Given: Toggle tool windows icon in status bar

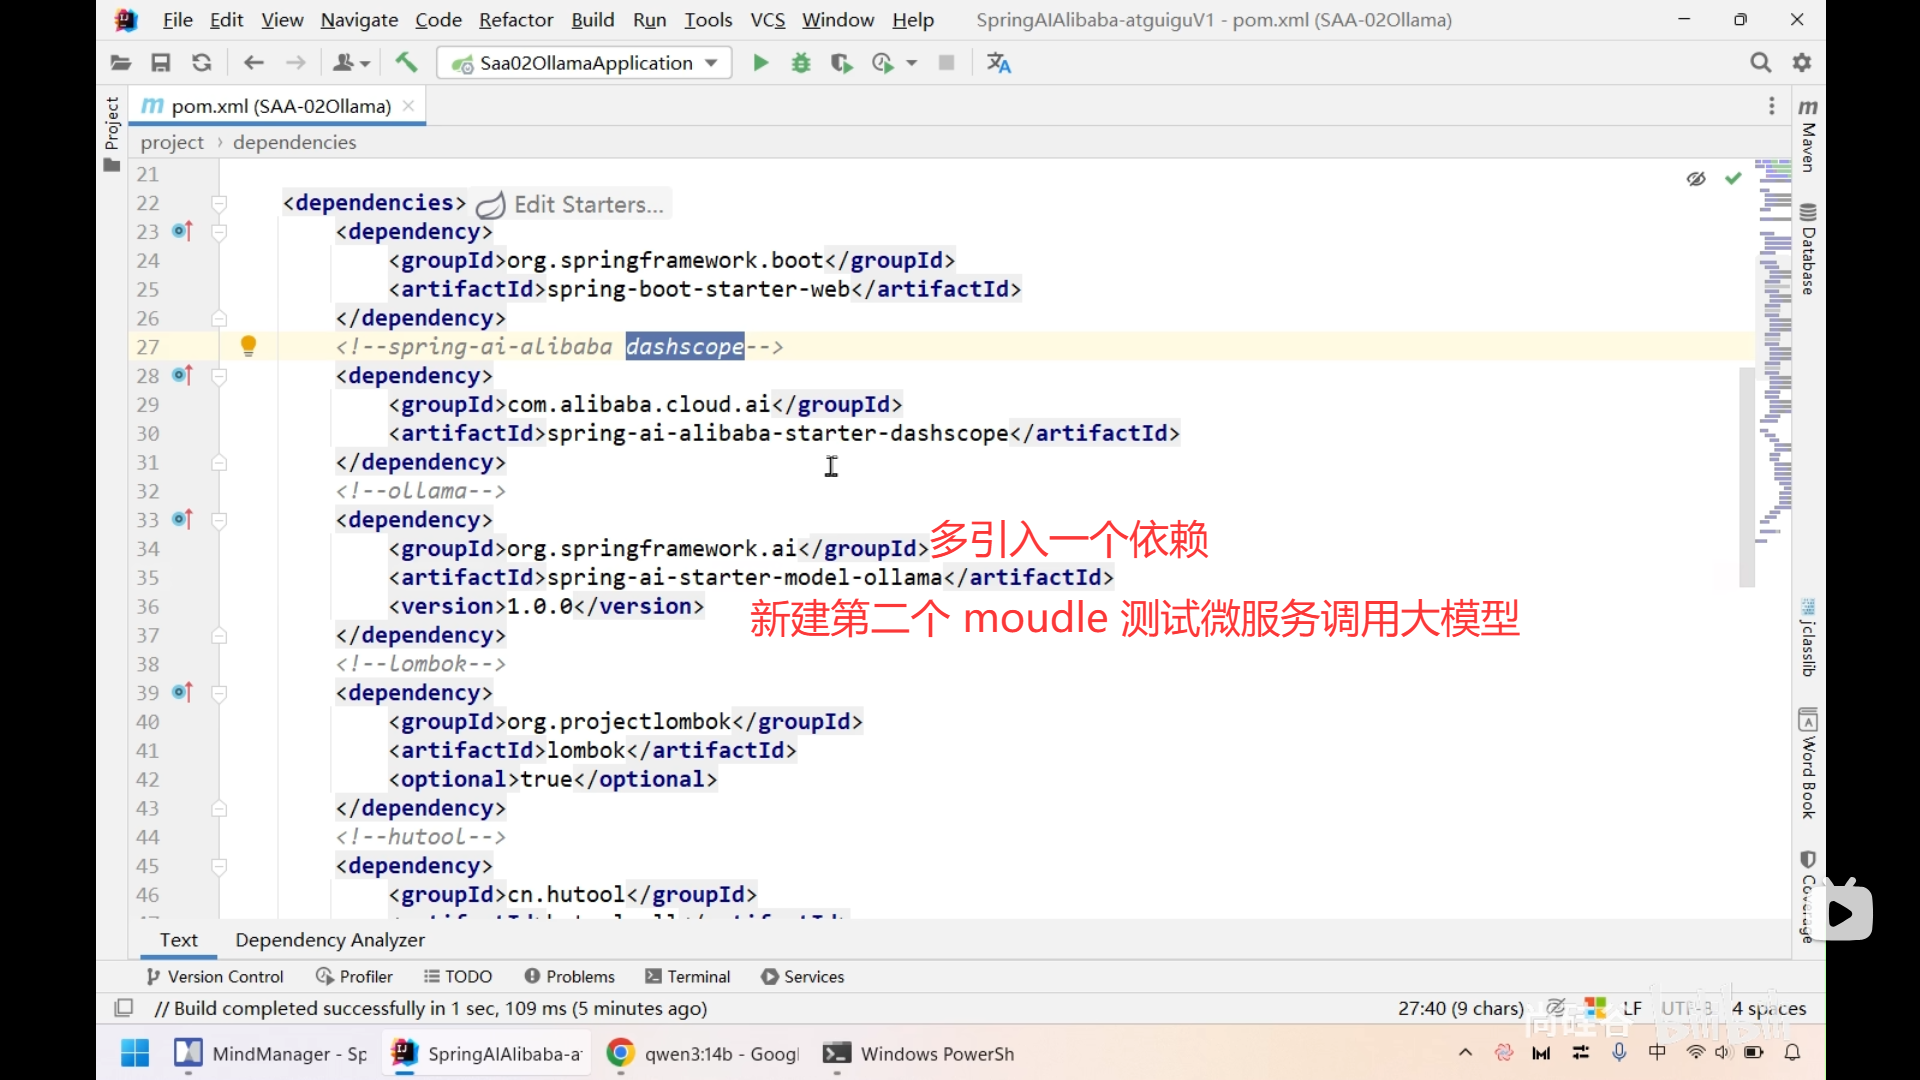Looking at the screenshot, I should (124, 1008).
